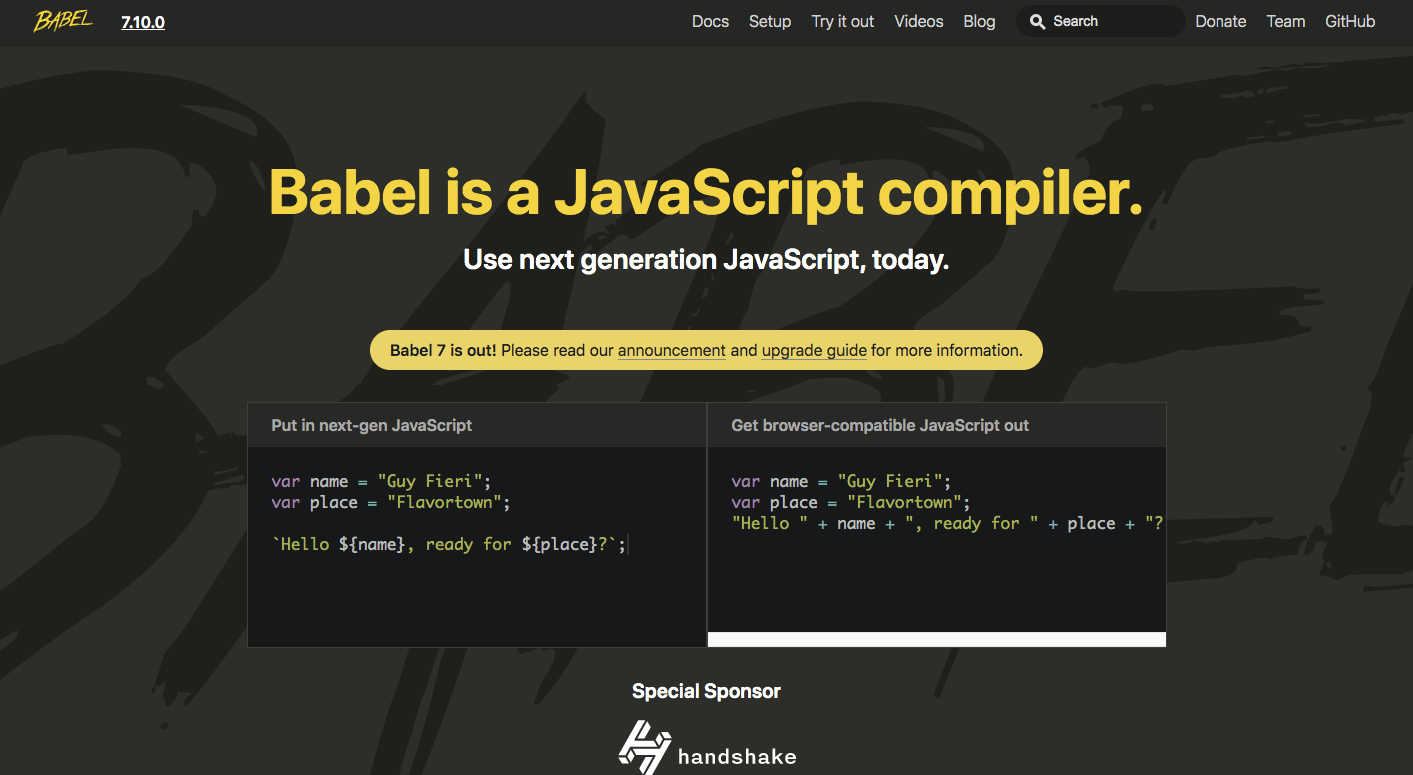Click 'var place = "Flavortown";' in the input editor
The width and height of the screenshot is (1413, 775).
(391, 503)
